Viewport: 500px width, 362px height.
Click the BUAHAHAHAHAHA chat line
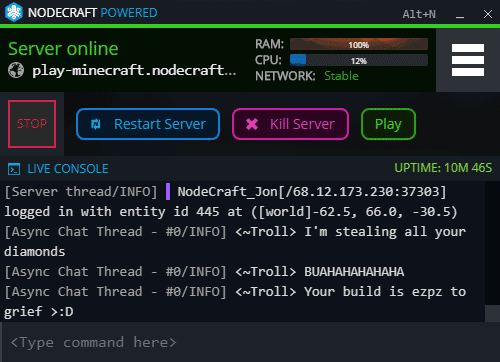(x=204, y=272)
